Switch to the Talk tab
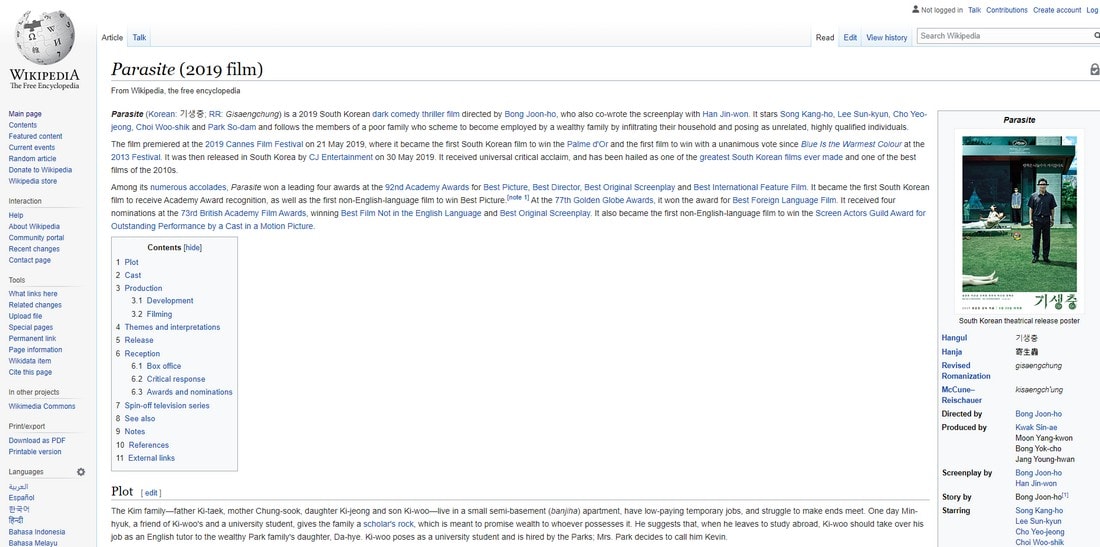The height and width of the screenshot is (547, 1100). (140, 38)
